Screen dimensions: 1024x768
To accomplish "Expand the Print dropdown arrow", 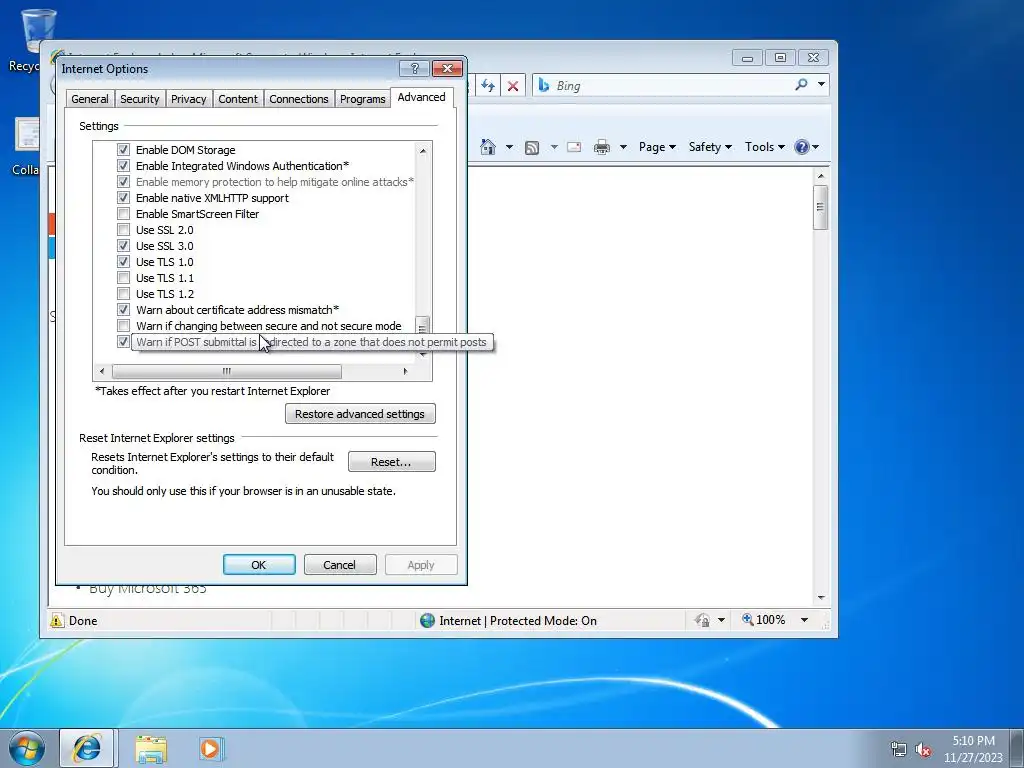I will [x=623, y=148].
